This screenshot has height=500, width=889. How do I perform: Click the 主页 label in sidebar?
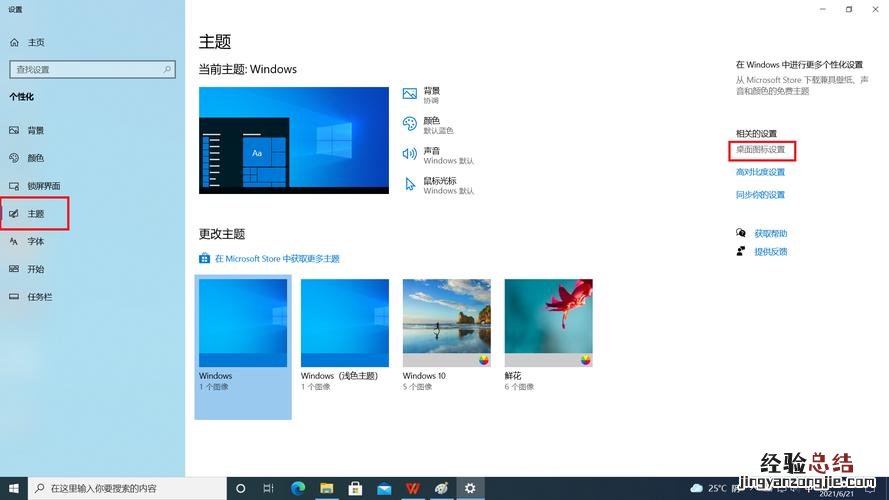[36, 43]
